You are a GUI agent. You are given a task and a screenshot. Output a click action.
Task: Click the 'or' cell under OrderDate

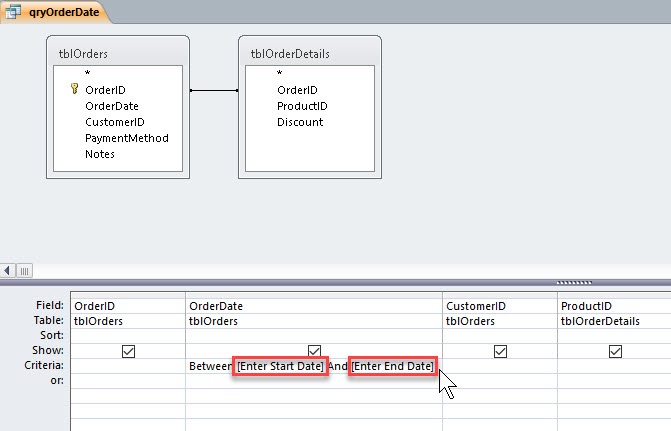pyautogui.click(x=314, y=381)
